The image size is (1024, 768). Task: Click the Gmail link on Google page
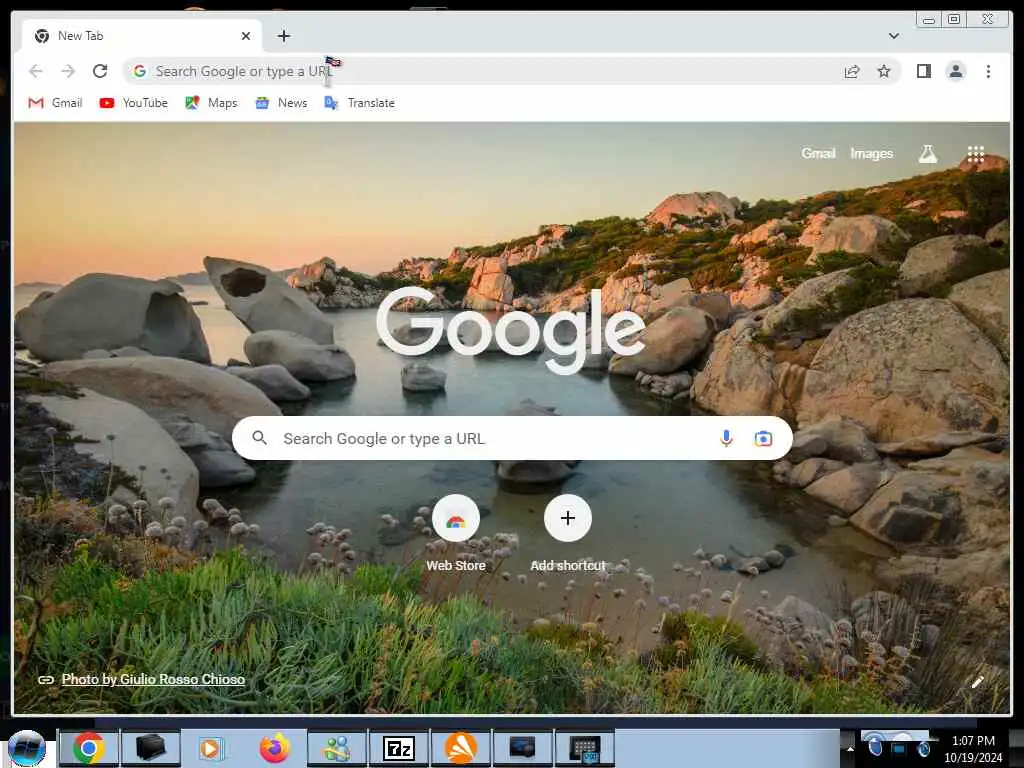coord(818,153)
